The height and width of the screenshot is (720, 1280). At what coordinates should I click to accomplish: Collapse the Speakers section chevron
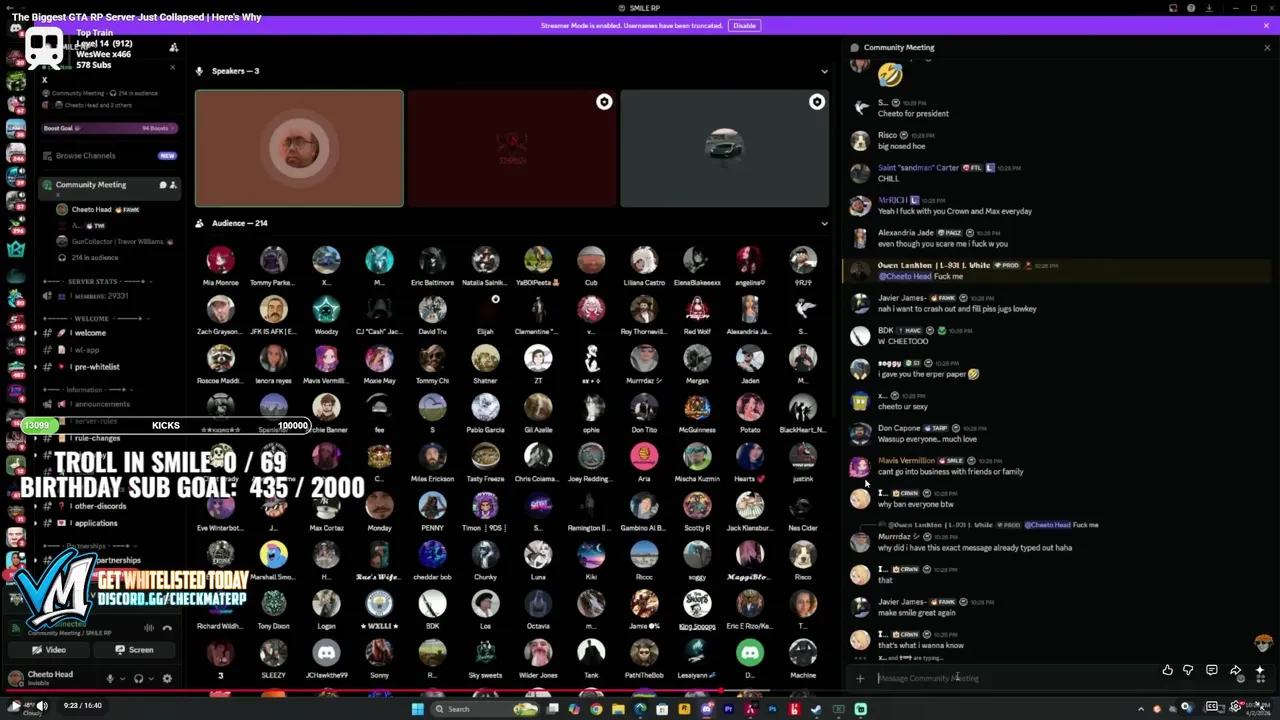click(x=824, y=71)
